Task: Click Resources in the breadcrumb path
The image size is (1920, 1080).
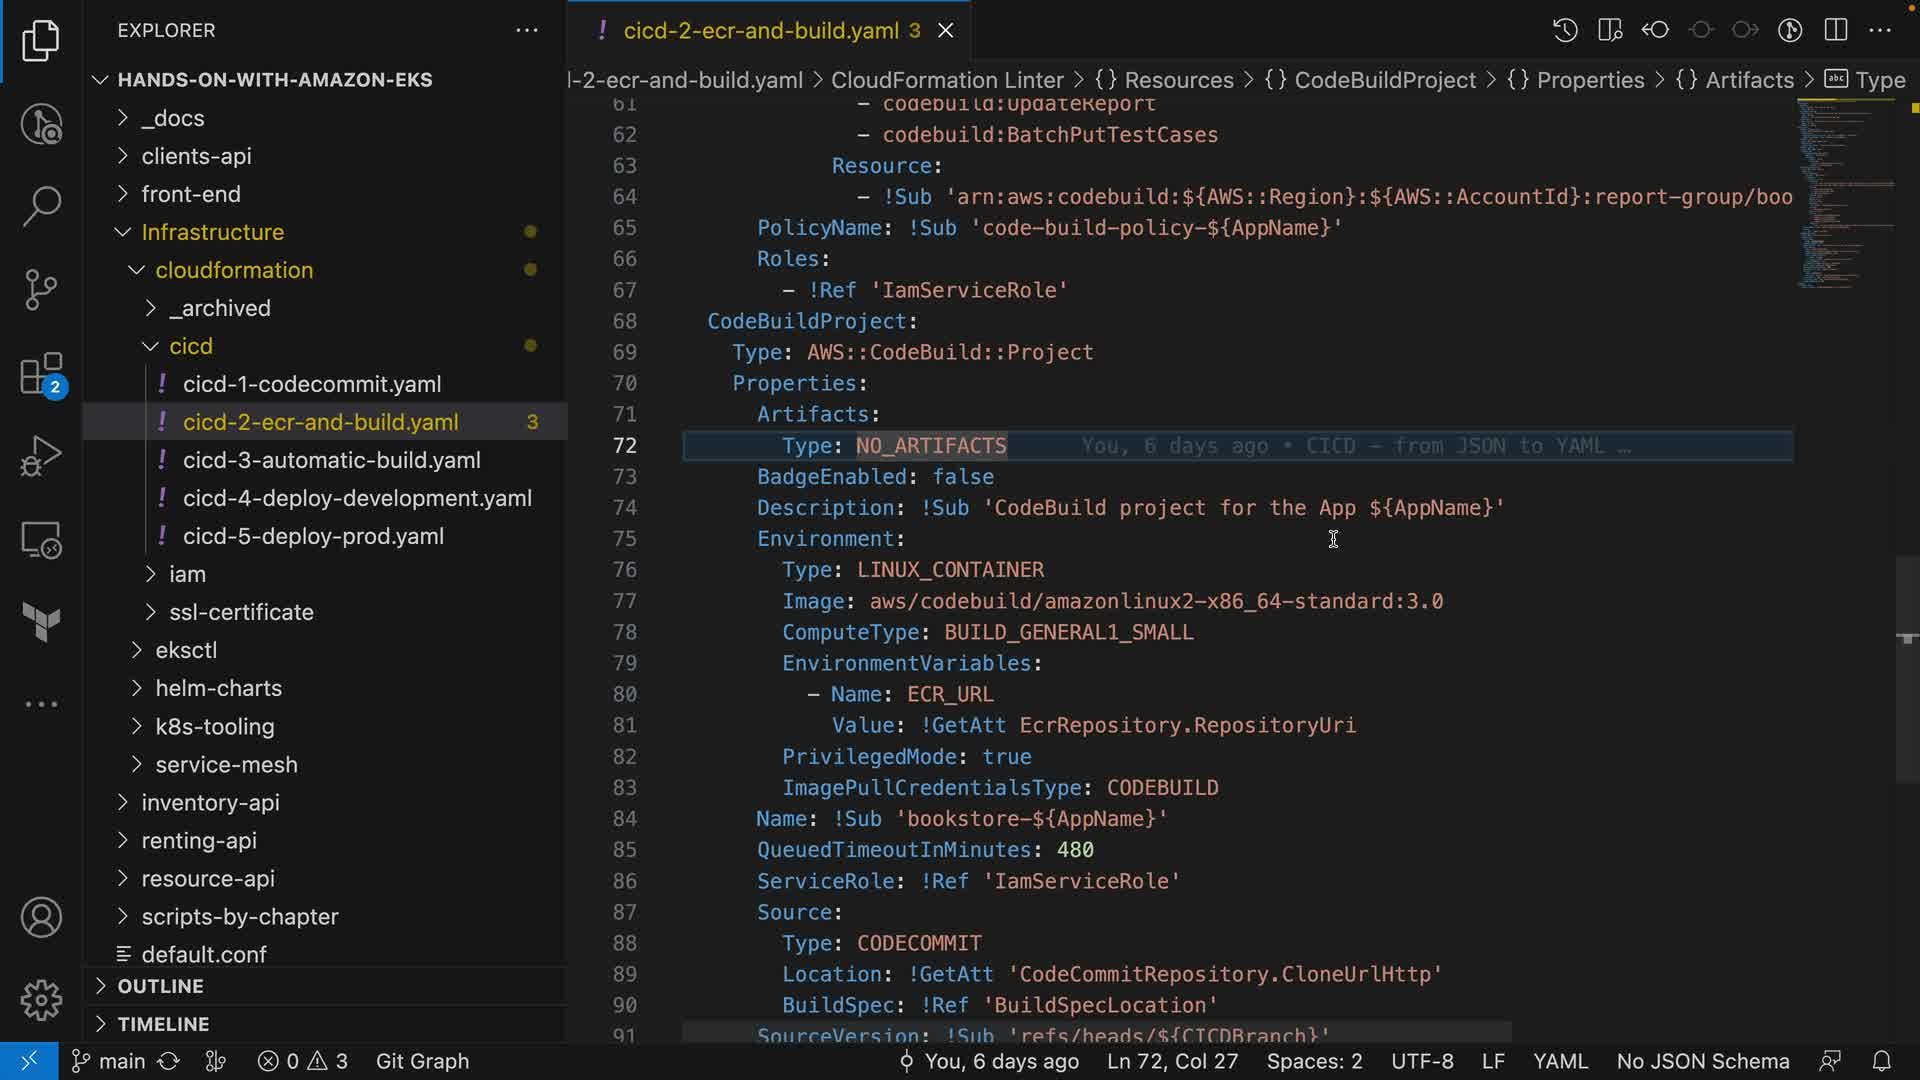Action: click(x=1178, y=80)
